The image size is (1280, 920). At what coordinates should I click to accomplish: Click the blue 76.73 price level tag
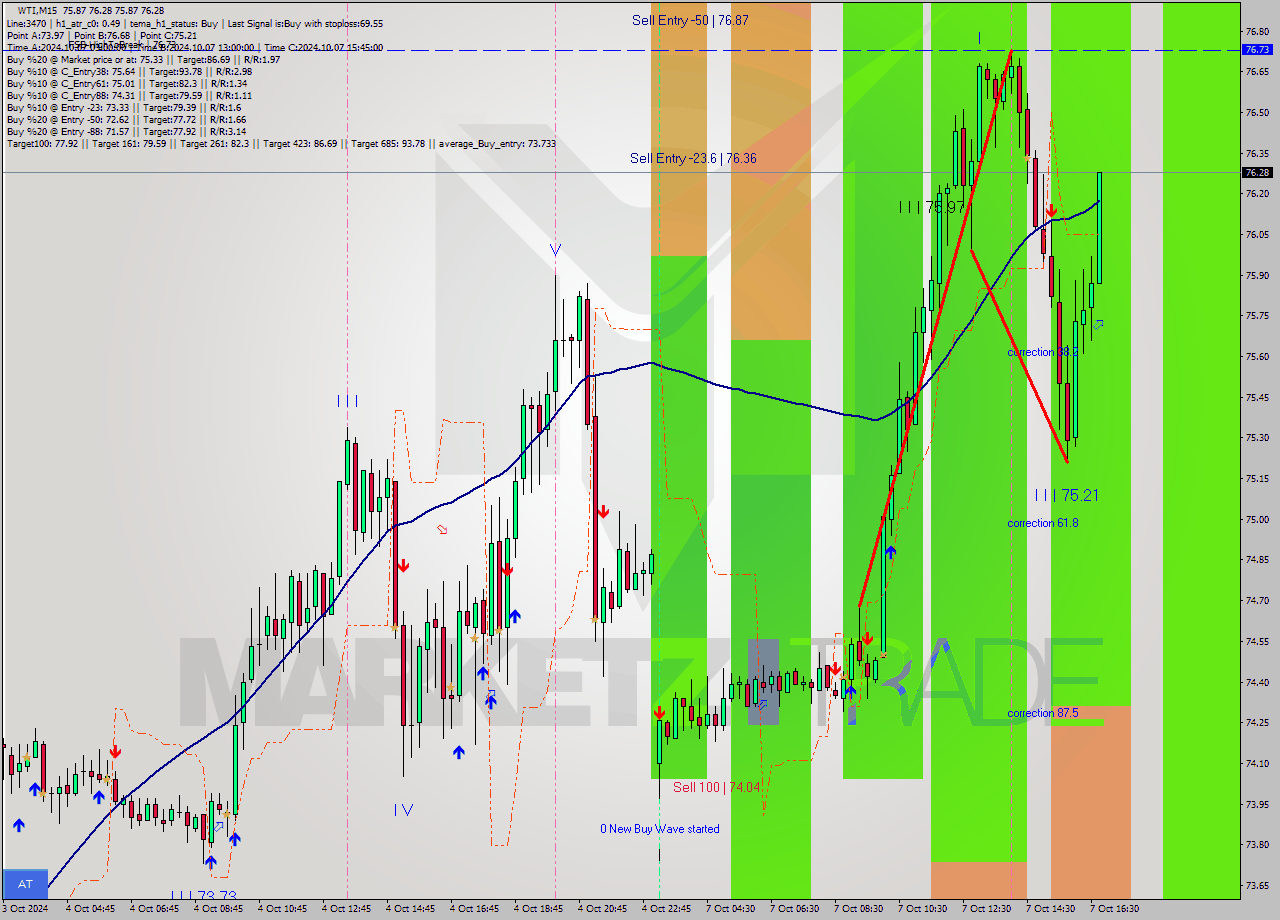click(1257, 49)
